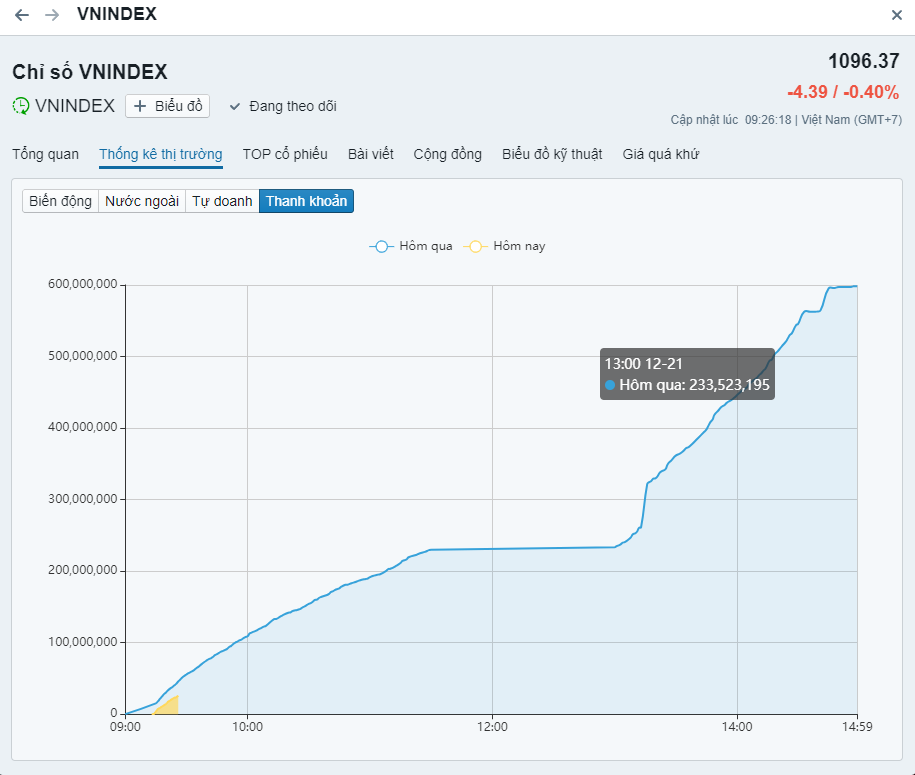
Task: Go to the Cộng đồng tab
Action: point(447,154)
